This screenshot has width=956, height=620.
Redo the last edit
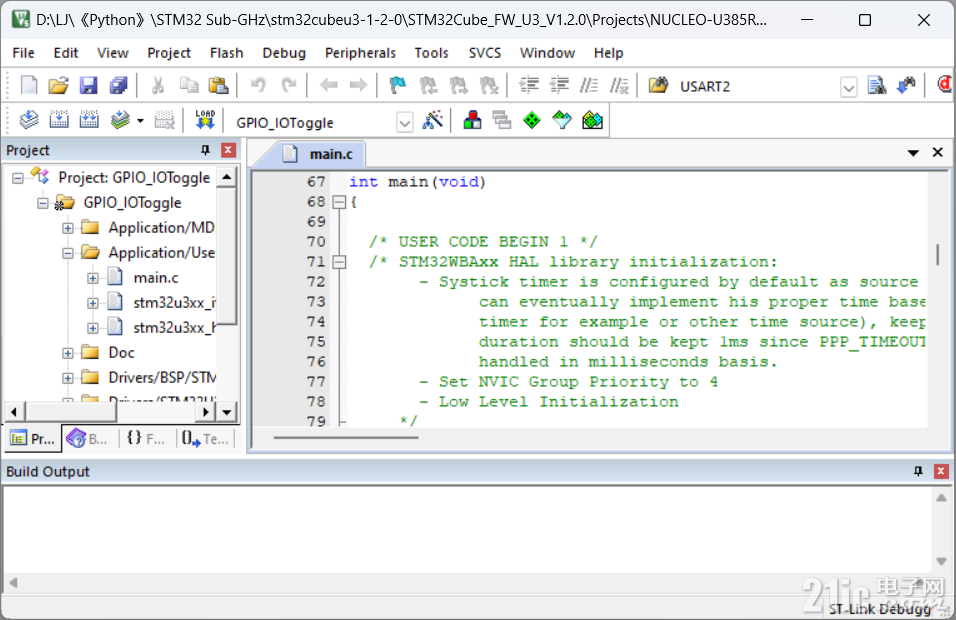coord(288,85)
